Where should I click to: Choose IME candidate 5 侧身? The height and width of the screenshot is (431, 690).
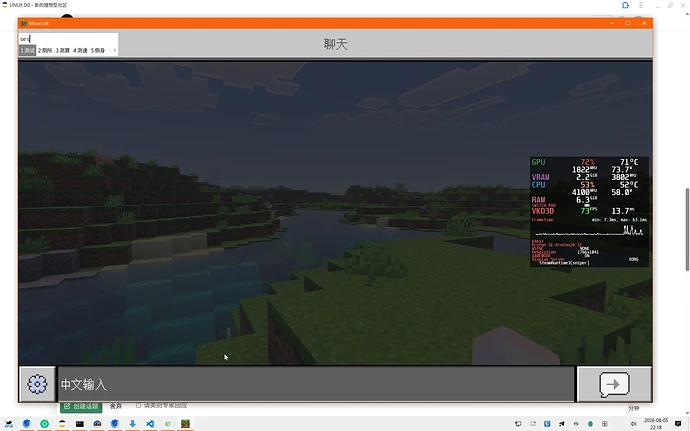tap(98, 51)
